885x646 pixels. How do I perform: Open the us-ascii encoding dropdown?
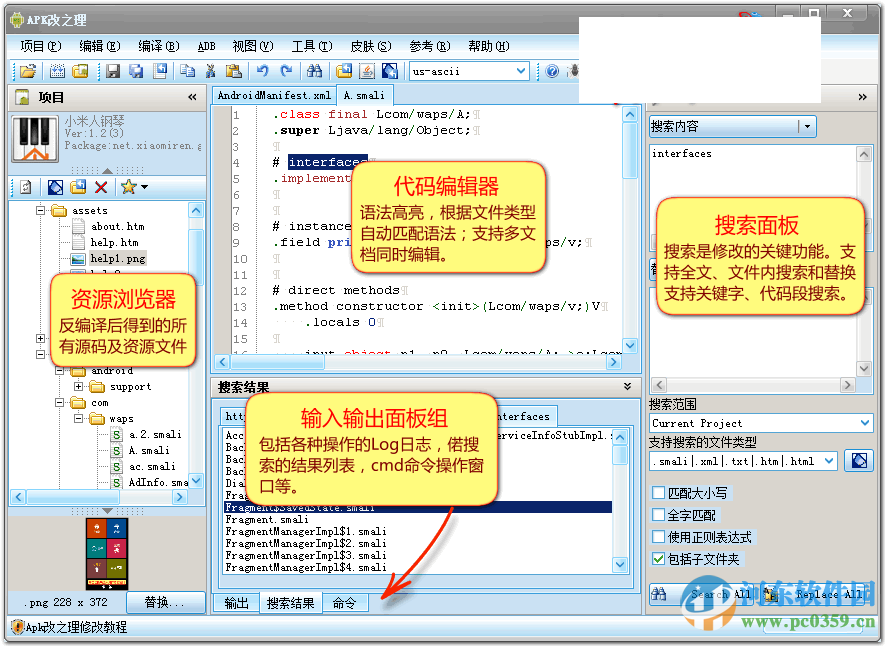524,71
